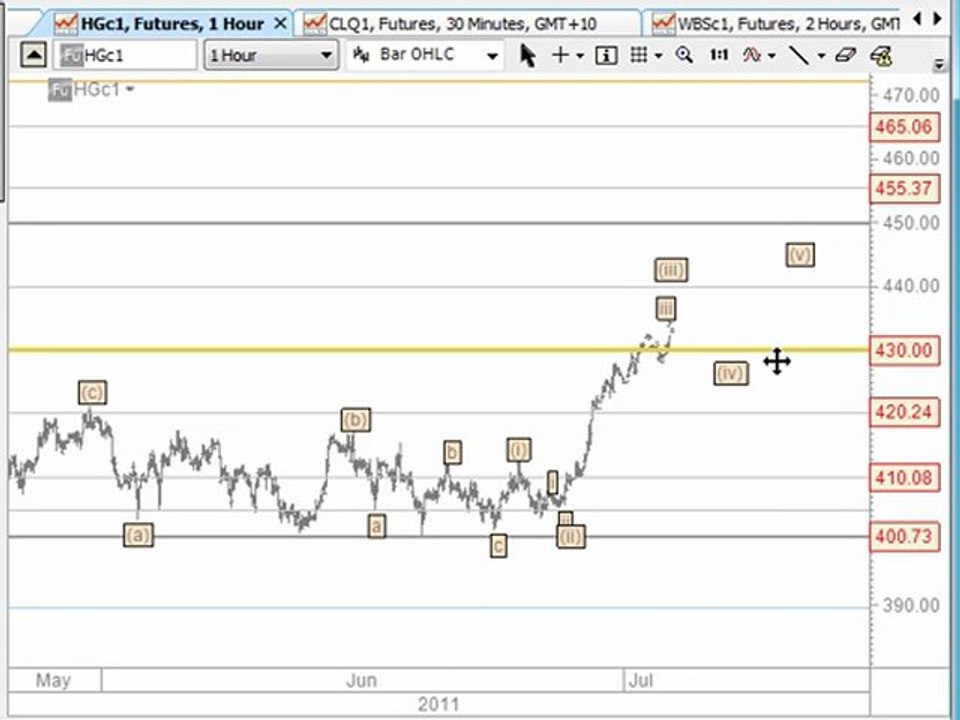
Task: Select the crosshair cursor tool
Action: point(560,55)
